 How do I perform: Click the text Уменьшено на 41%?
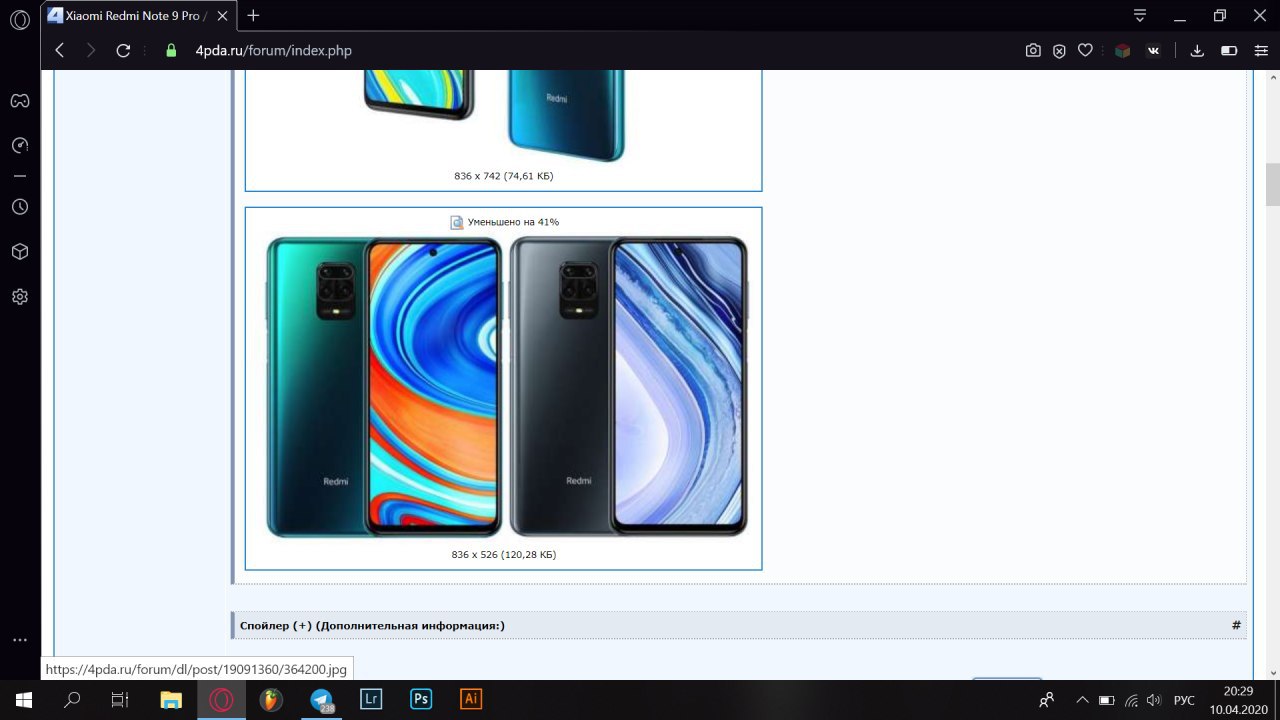513,222
